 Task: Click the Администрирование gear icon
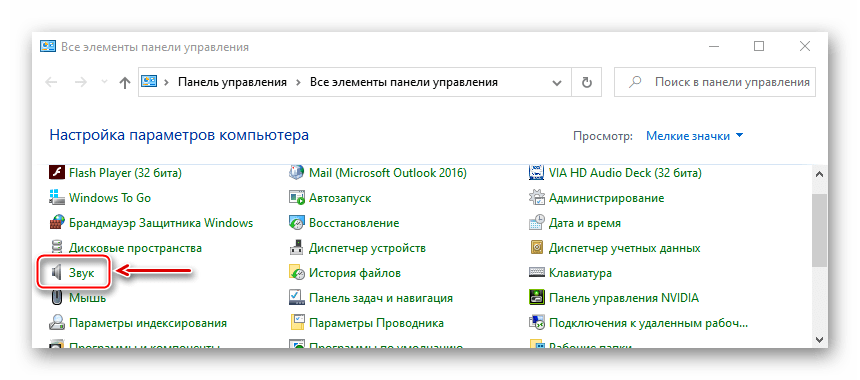coord(536,198)
